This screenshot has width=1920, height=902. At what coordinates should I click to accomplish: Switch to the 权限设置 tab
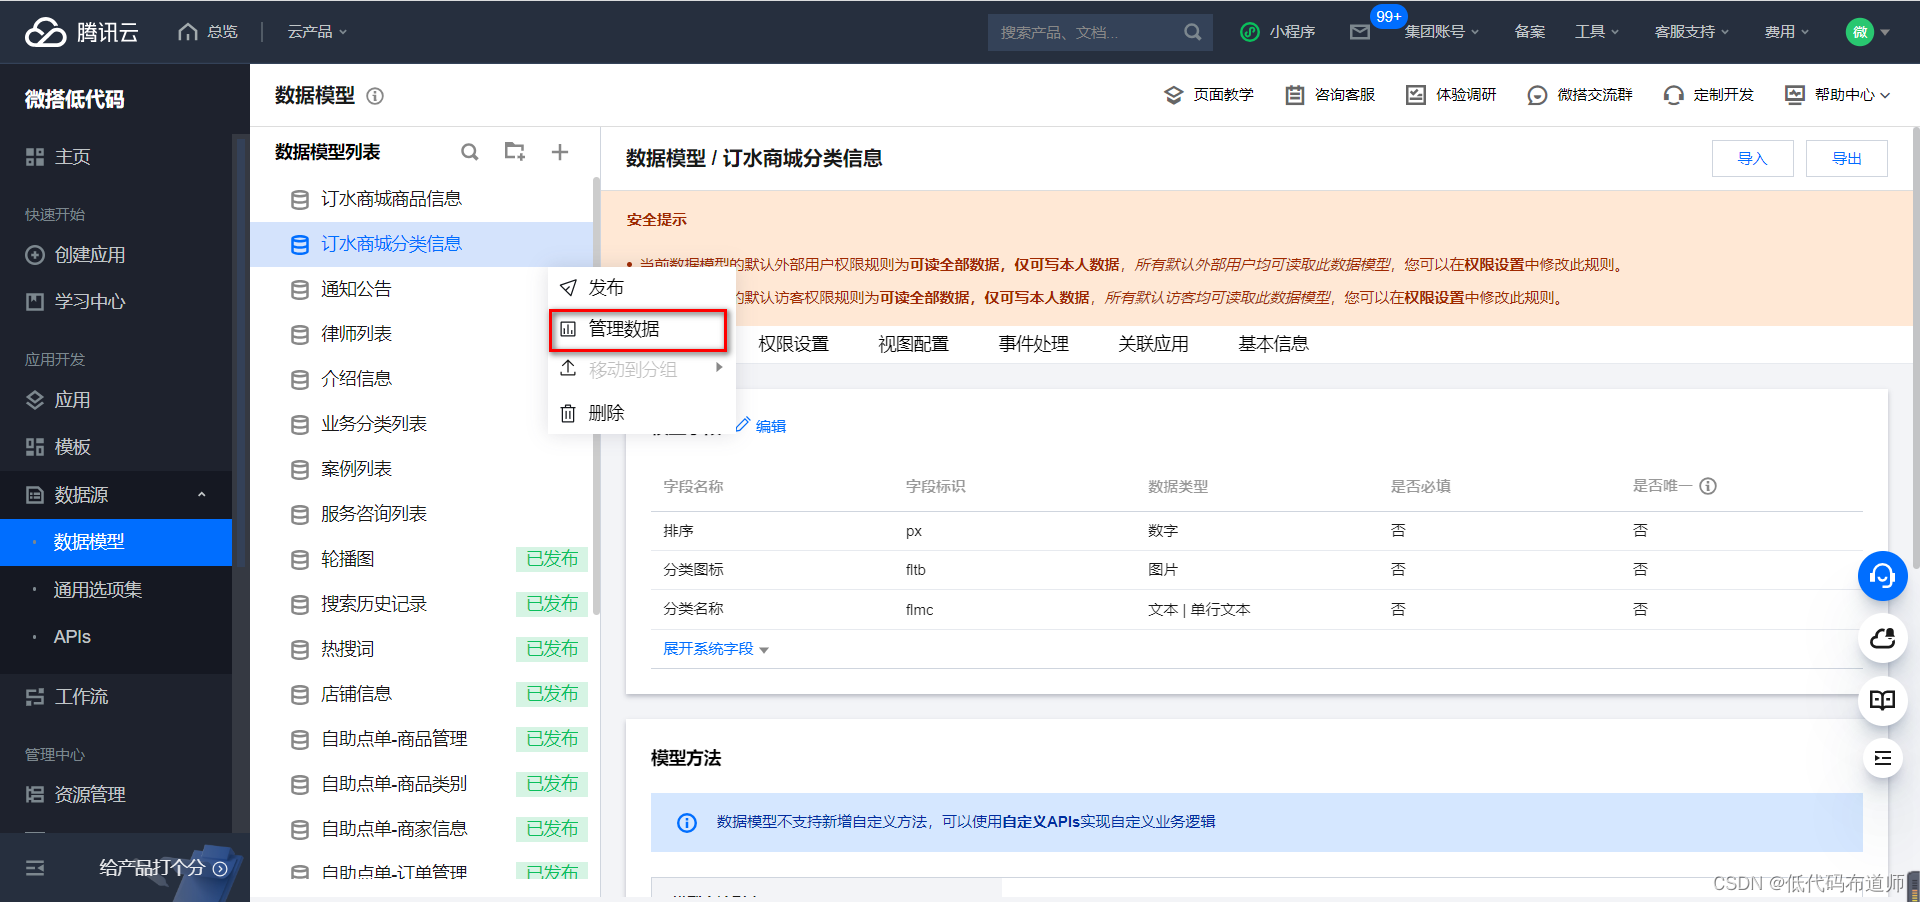794,344
